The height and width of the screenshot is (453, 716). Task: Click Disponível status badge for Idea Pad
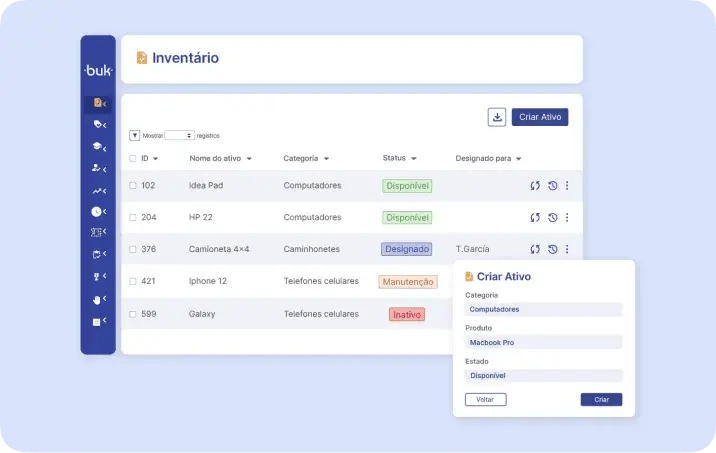(x=407, y=186)
